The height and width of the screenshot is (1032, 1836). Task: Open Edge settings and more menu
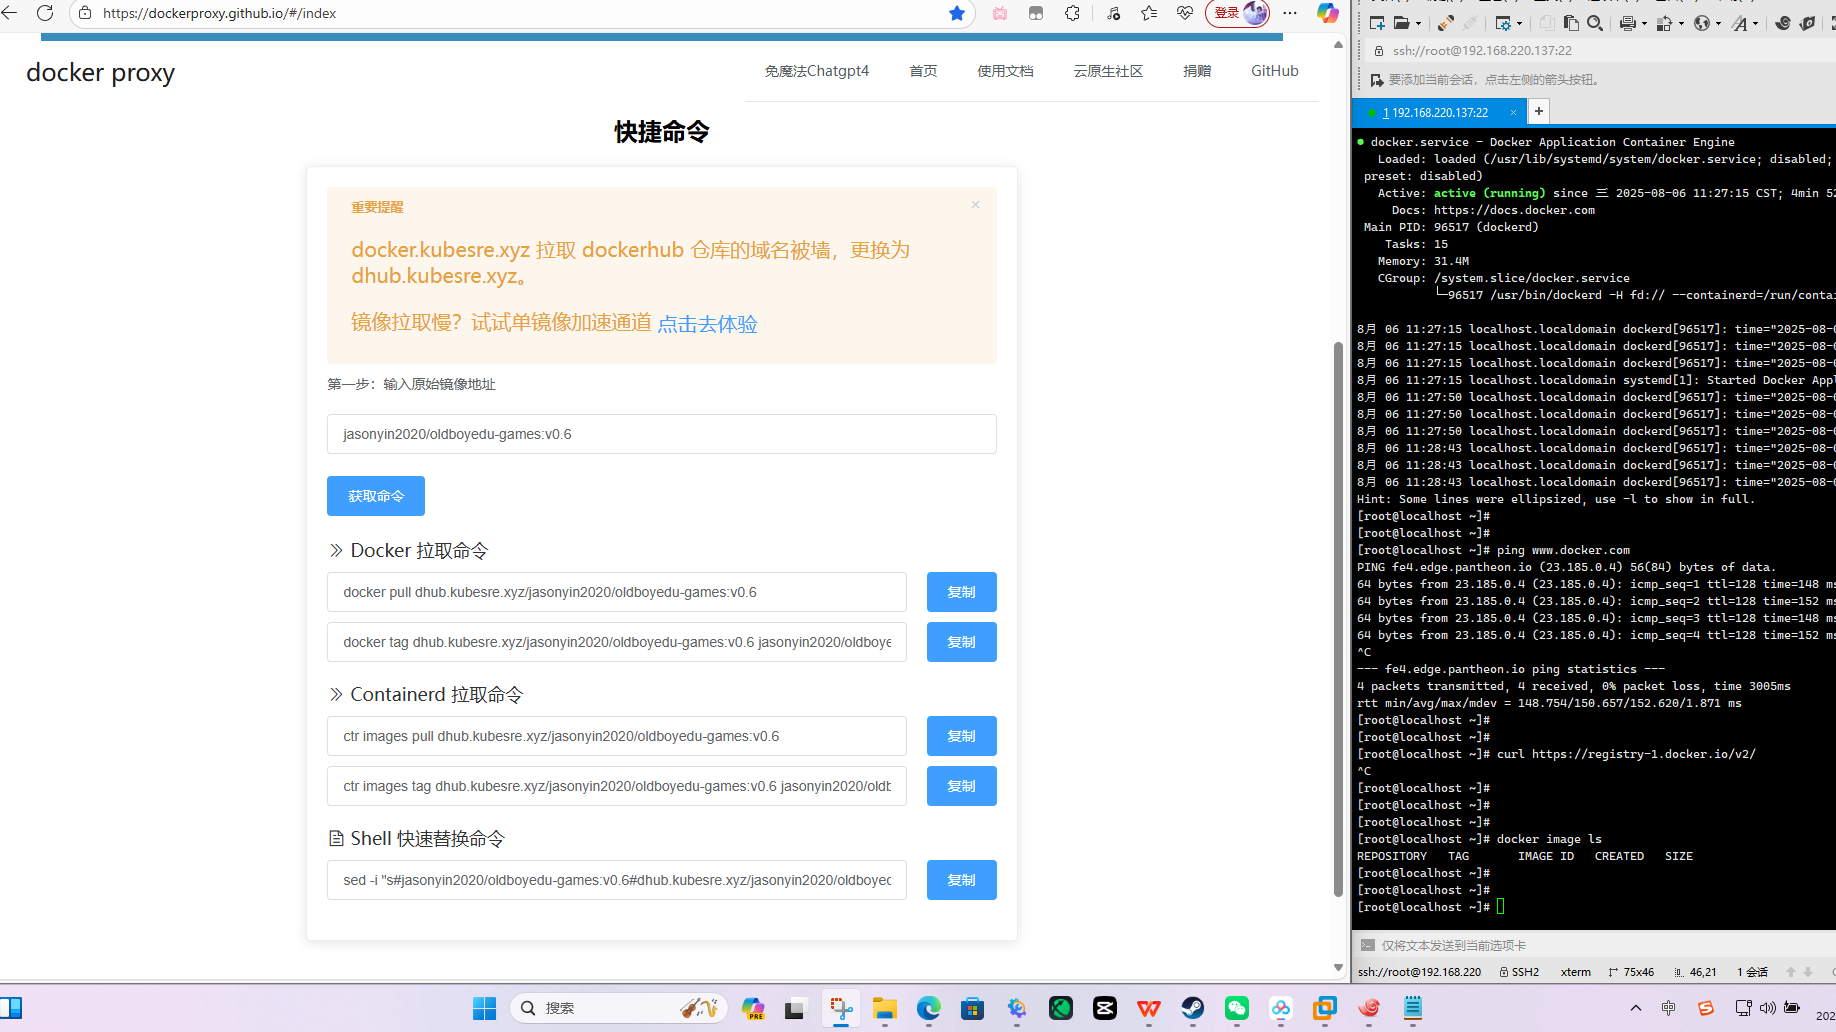pos(1290,13)
